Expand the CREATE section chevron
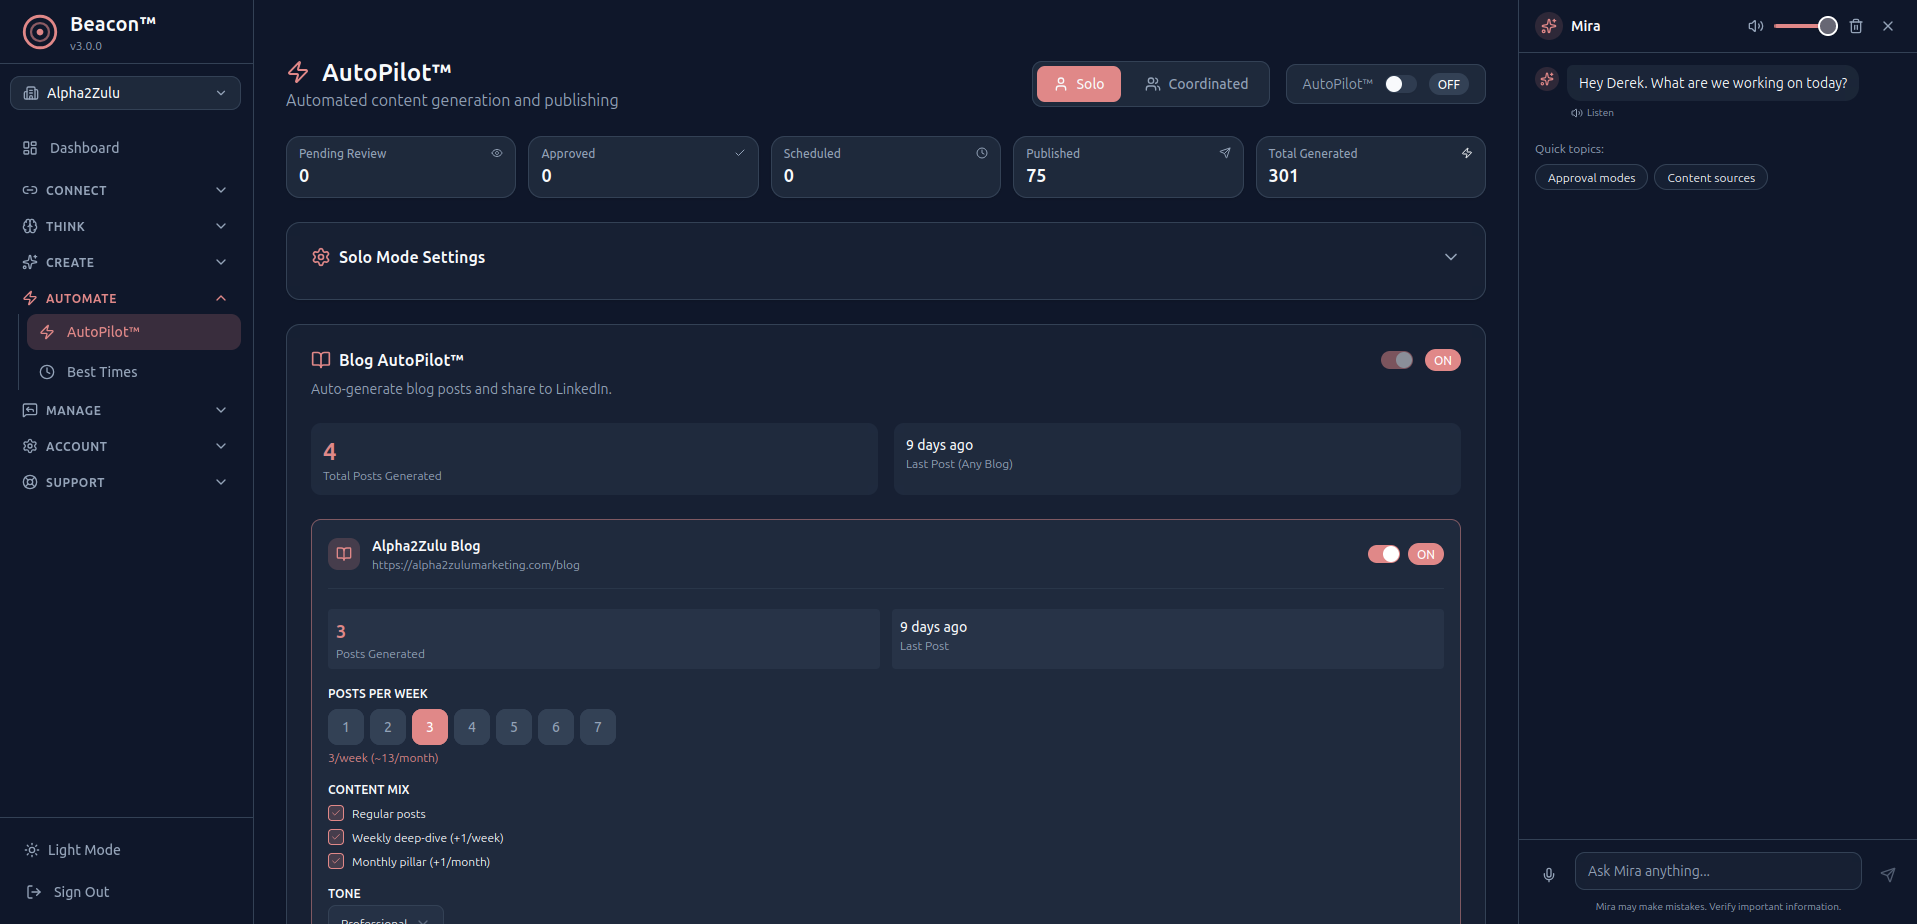The image size is (1917, 924). pos(221,262)
